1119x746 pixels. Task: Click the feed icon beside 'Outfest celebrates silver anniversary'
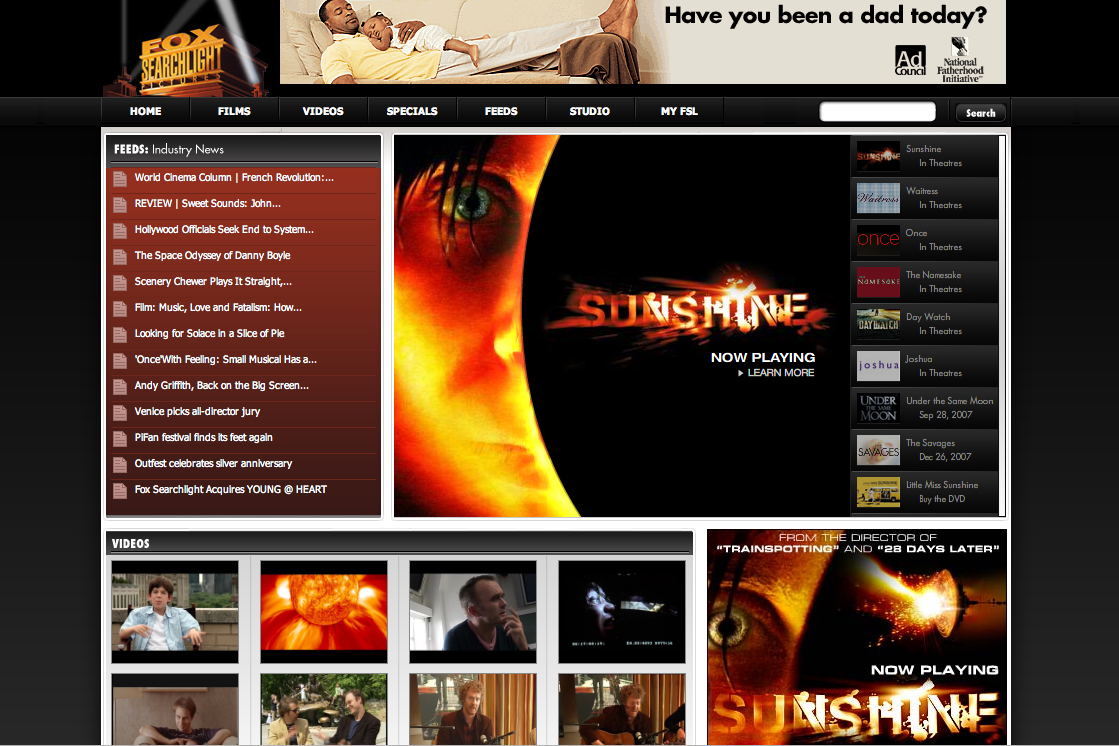(122, 463)
